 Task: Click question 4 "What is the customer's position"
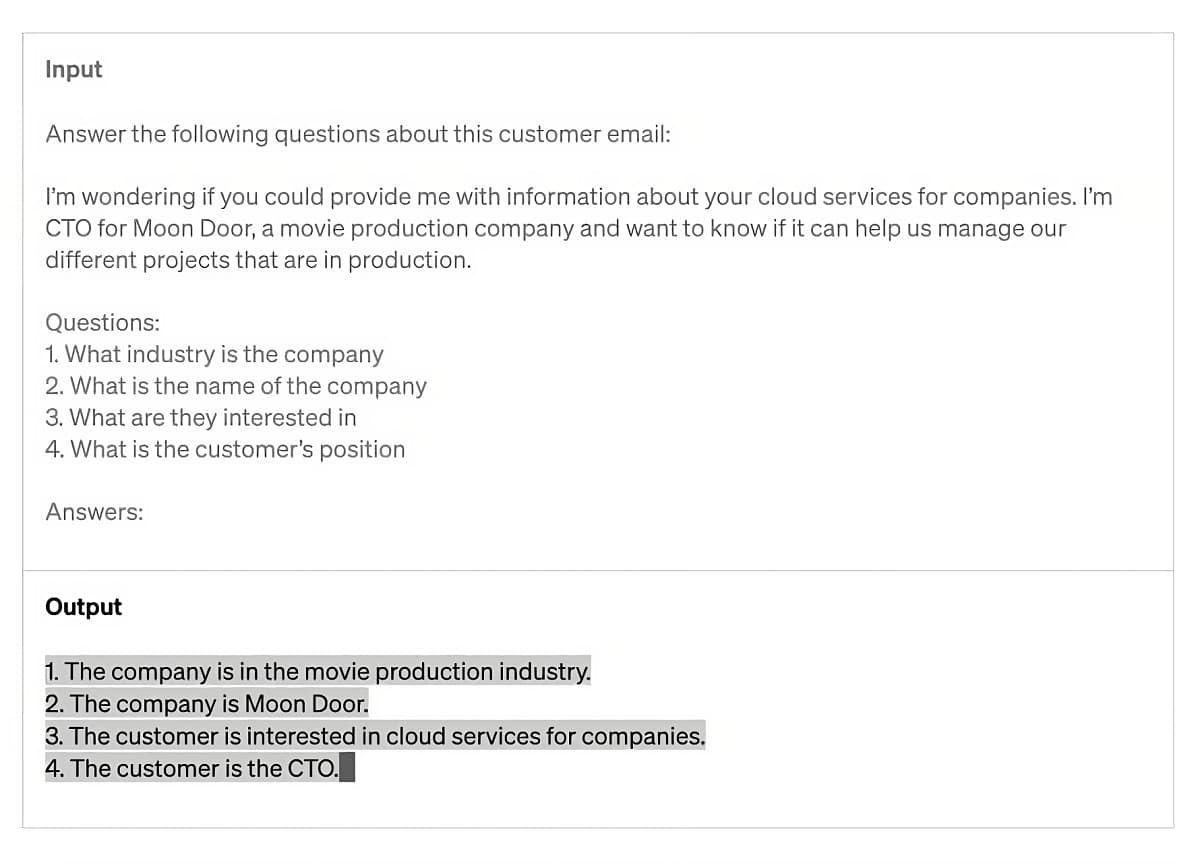click(225, 449)
